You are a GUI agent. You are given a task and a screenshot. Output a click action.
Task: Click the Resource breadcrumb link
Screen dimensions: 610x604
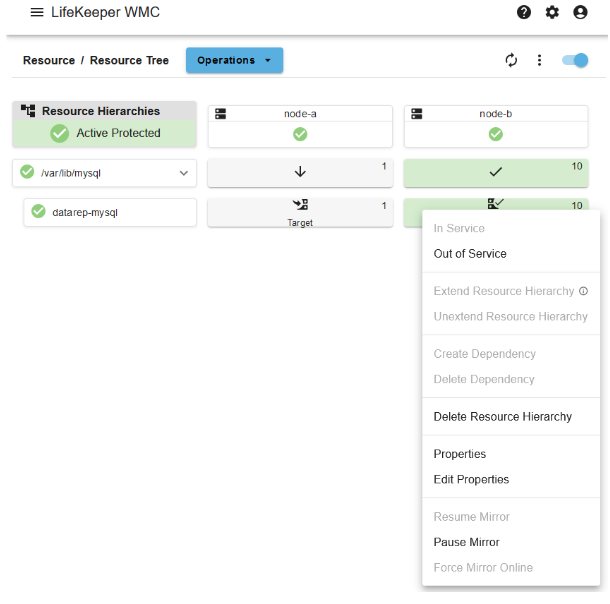point(48,60)
